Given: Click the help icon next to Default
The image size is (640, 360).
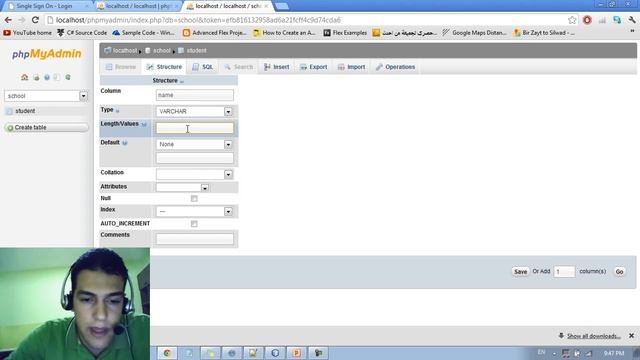Looking at the screenshot, I should (x=125, y=143).
